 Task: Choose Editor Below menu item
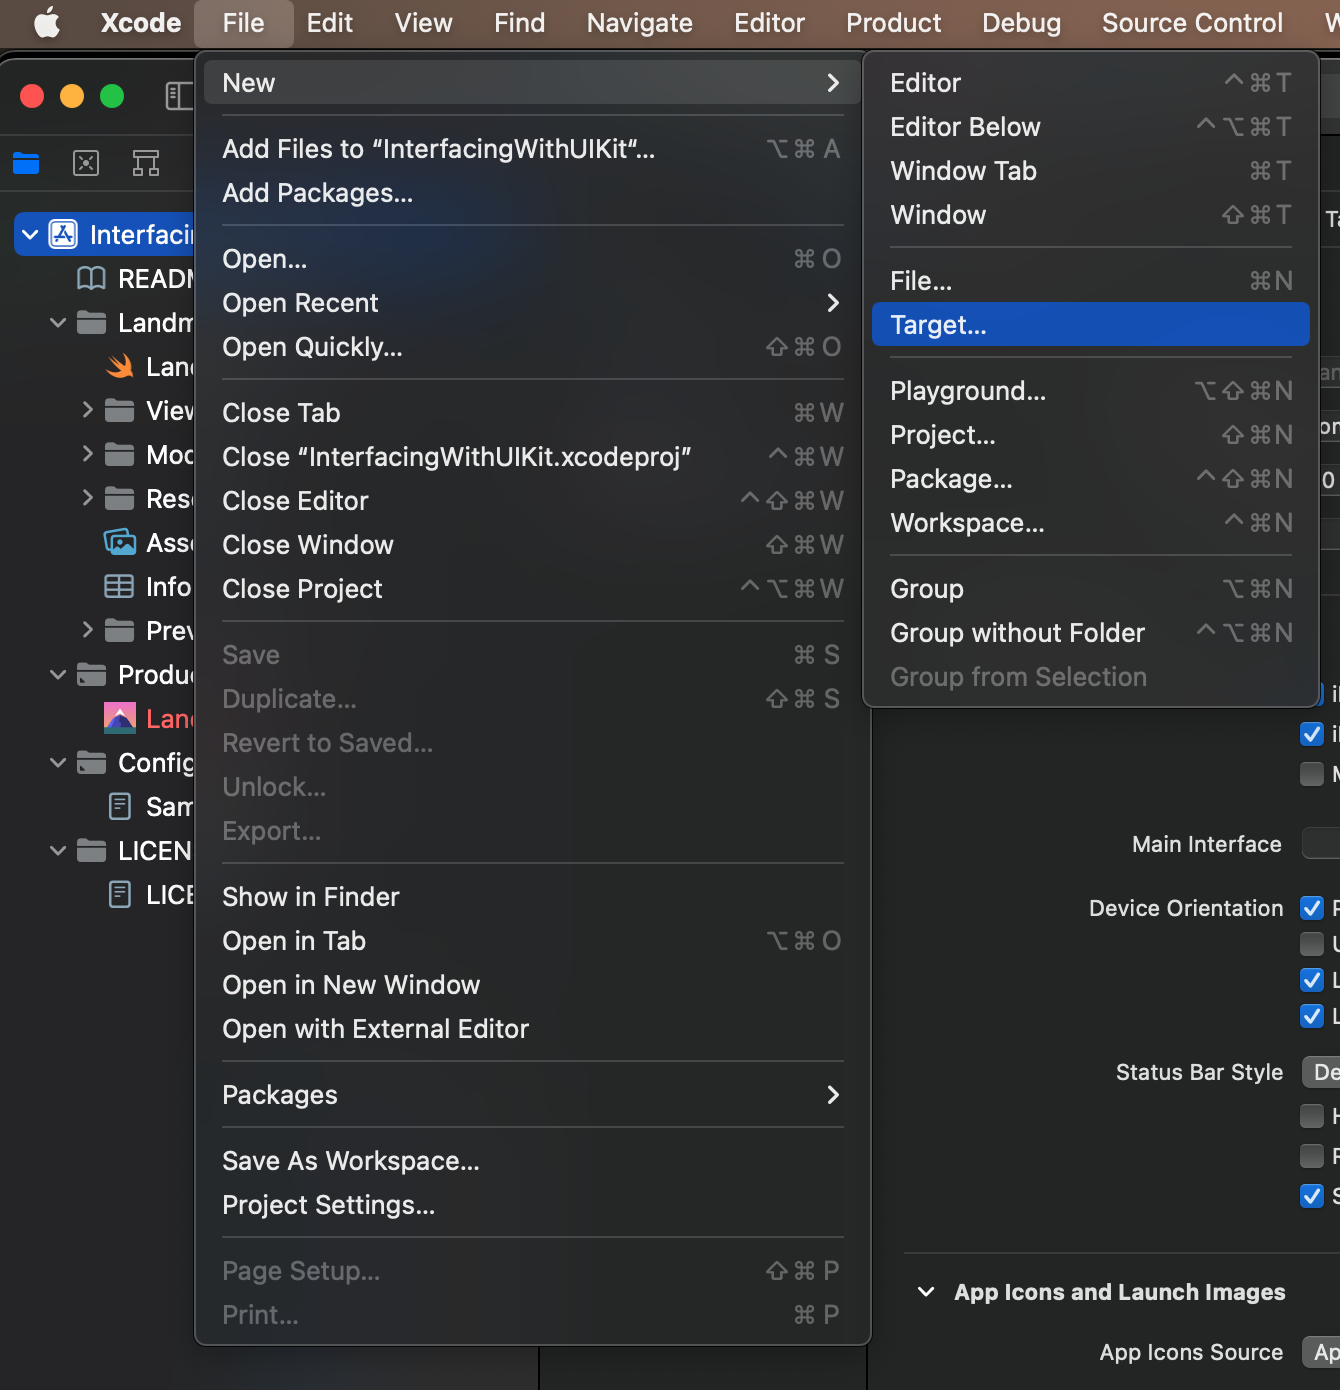pyautogui.click(x=1090, y=127)
